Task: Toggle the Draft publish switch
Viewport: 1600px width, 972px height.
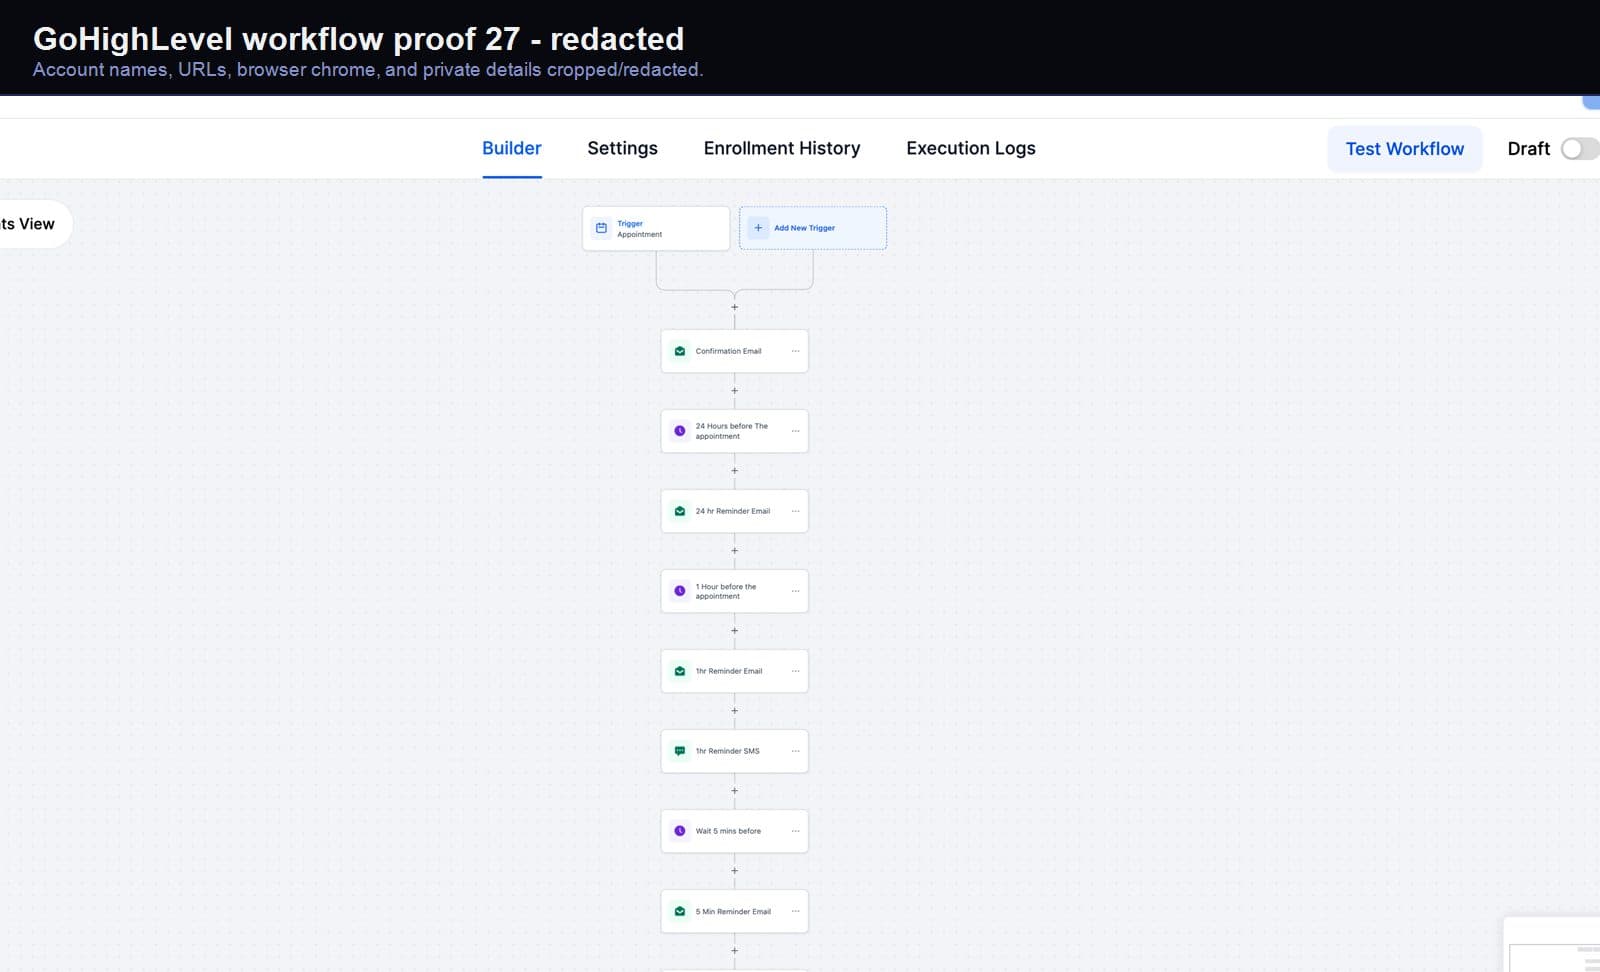Action: click(1580, 149)
